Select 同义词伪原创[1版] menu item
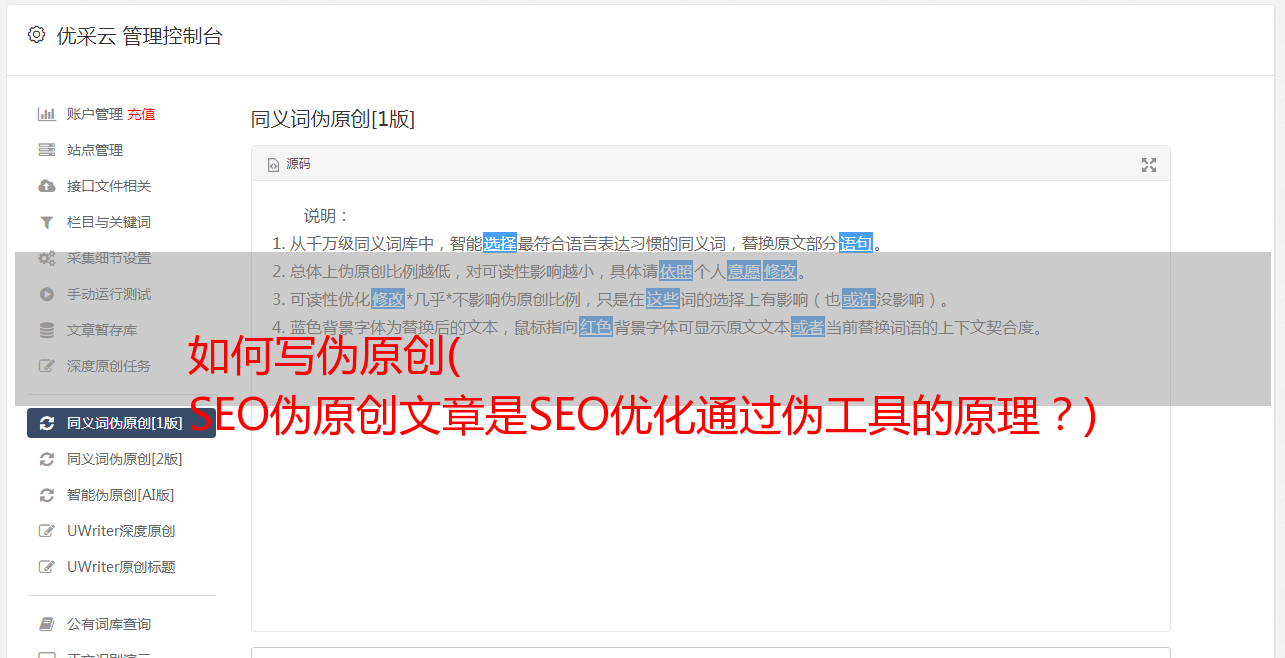 coord(121,423)
